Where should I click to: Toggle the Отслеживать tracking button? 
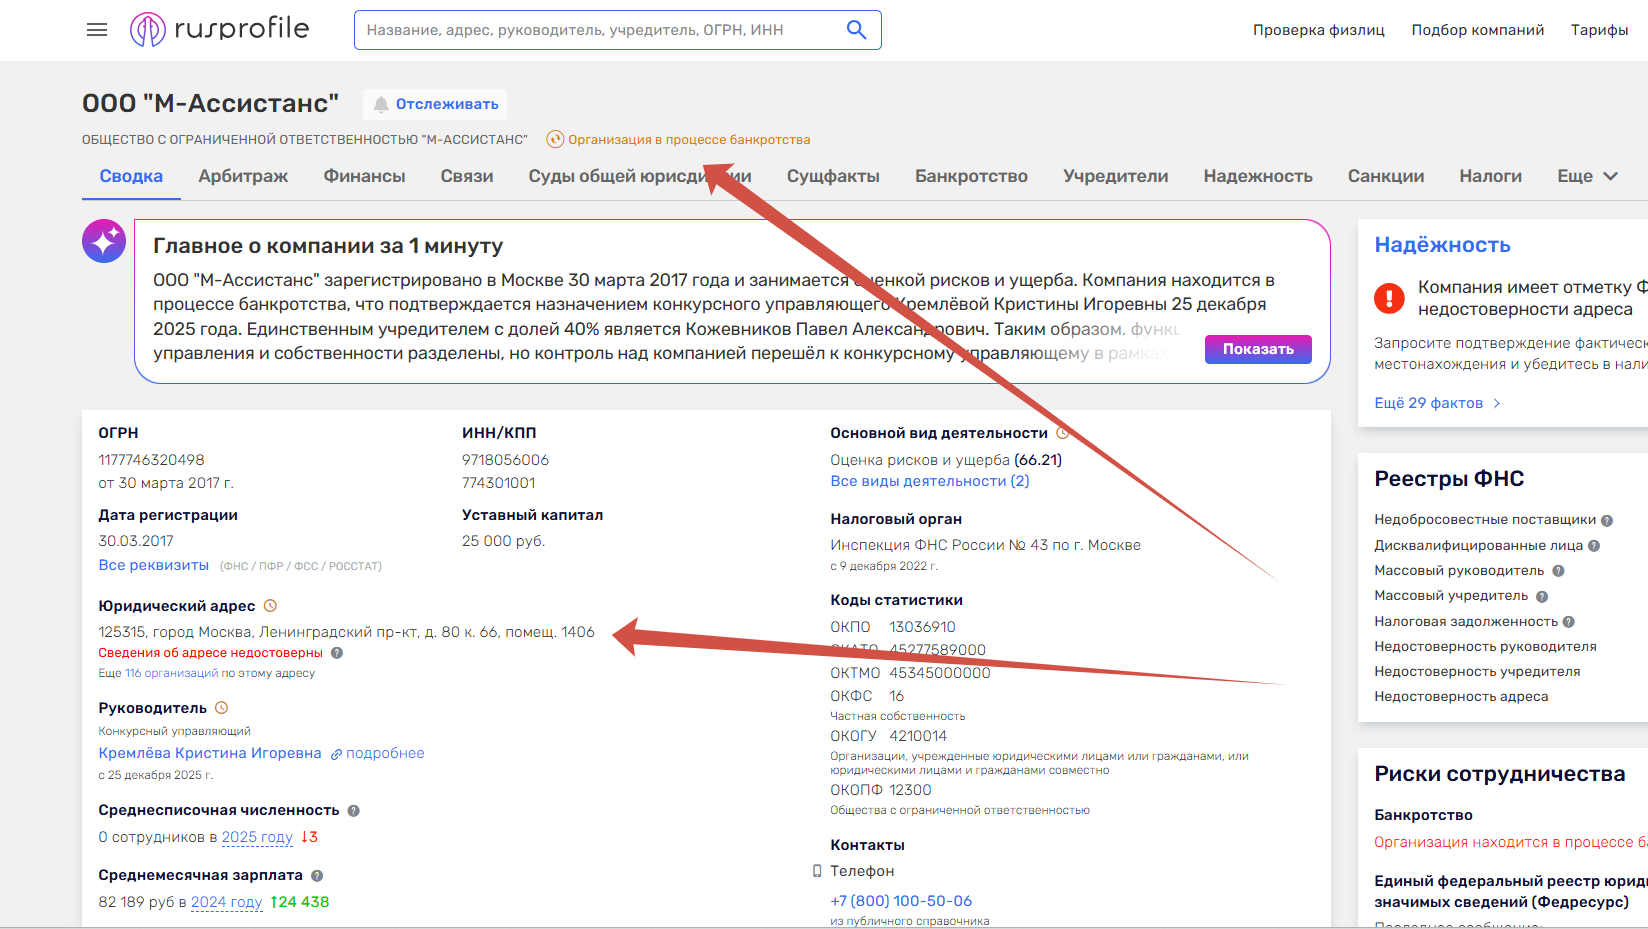435,104
